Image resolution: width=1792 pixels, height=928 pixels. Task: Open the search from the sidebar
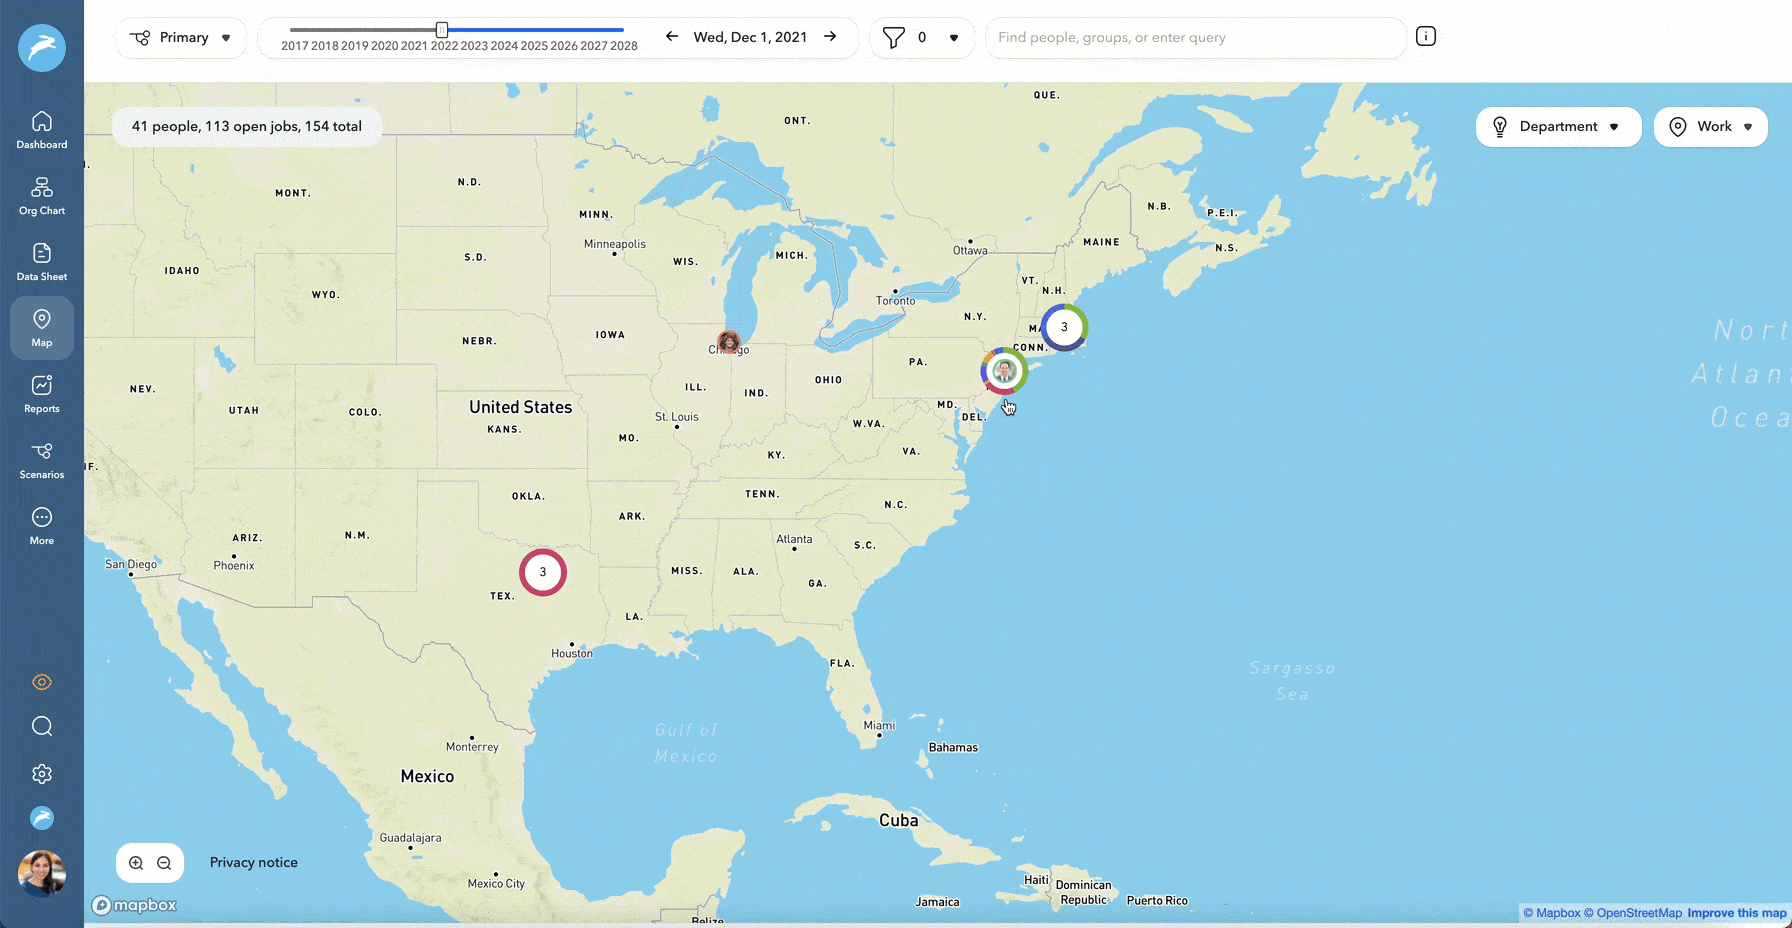(41, 726)
